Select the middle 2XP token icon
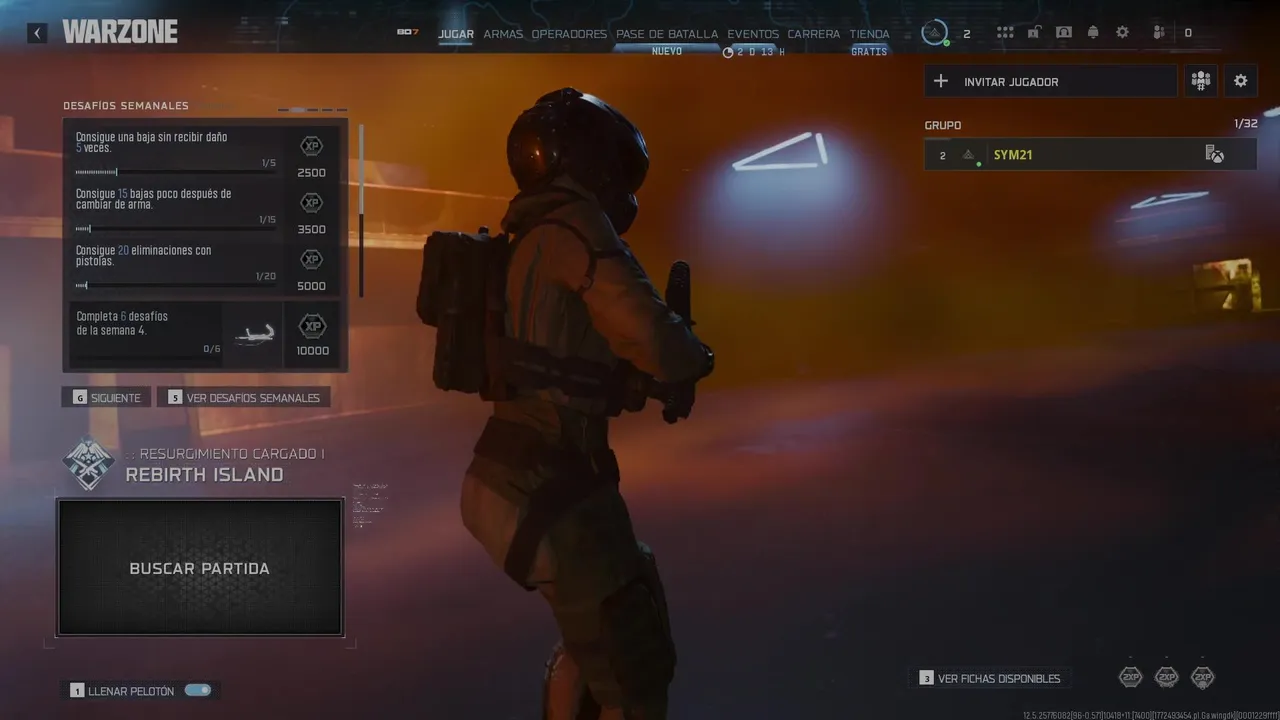This screenshot has height=720, width=1280. tap(1166, 677)
